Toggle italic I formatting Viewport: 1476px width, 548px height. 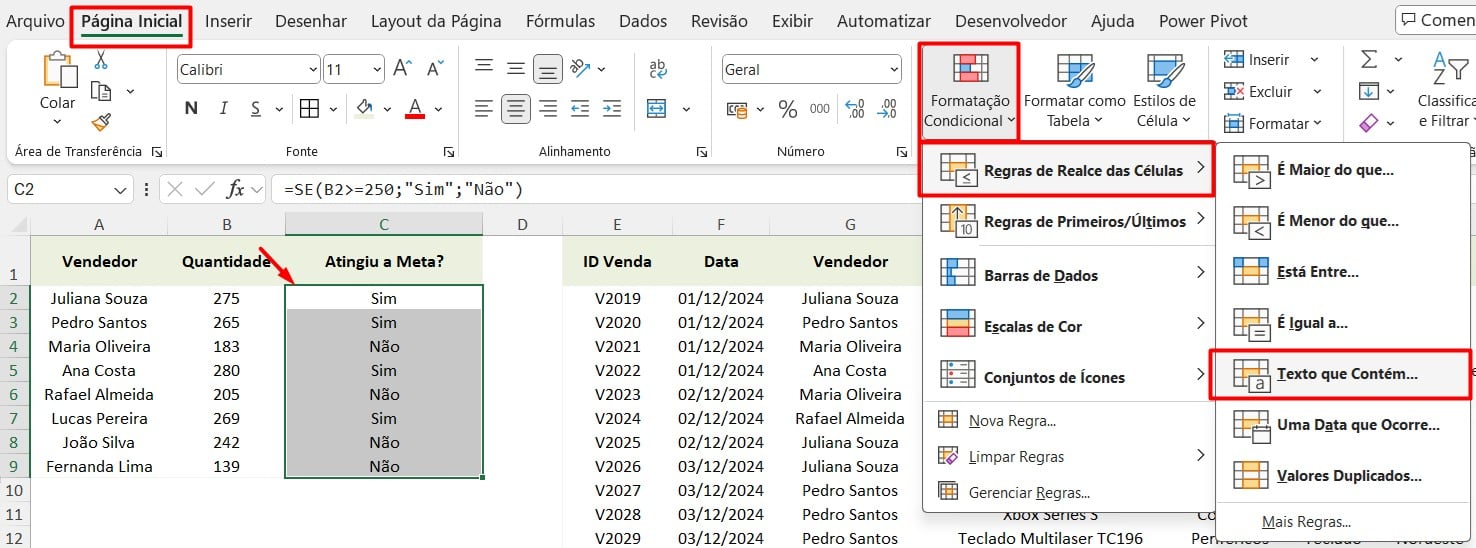point(224,108)
